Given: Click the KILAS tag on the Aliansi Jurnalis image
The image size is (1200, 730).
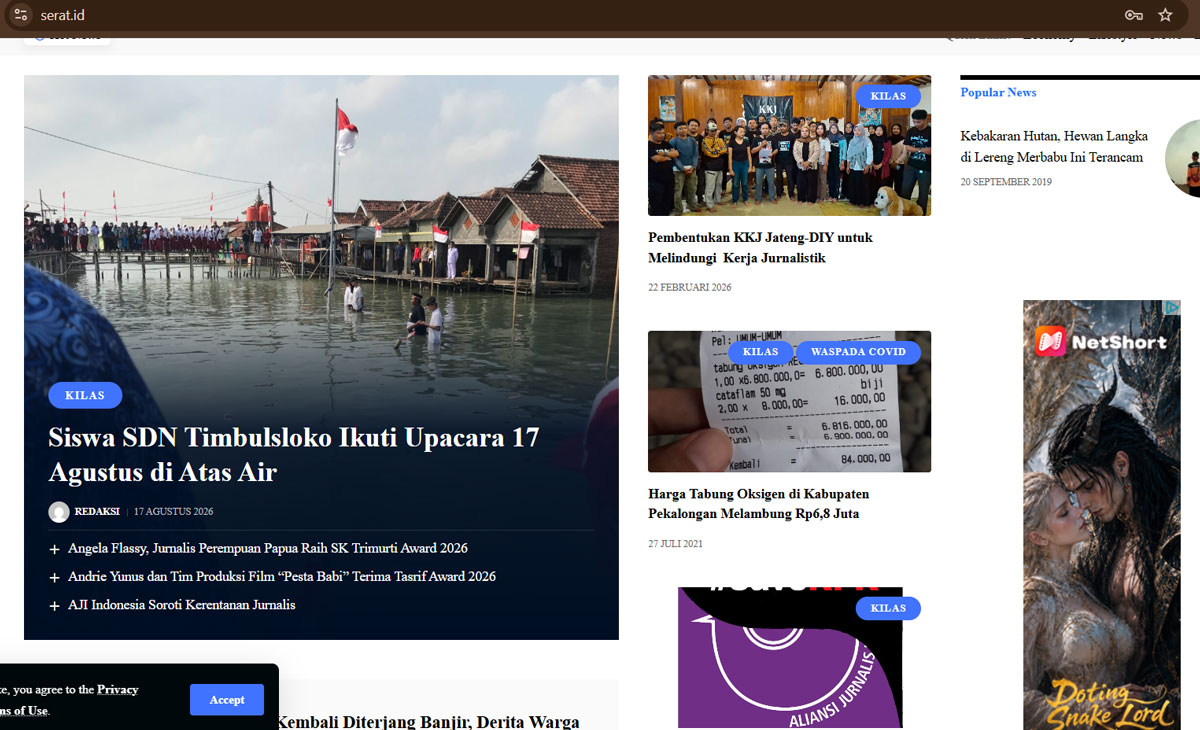Looking at the screenshot, I should tap(888, 608).
